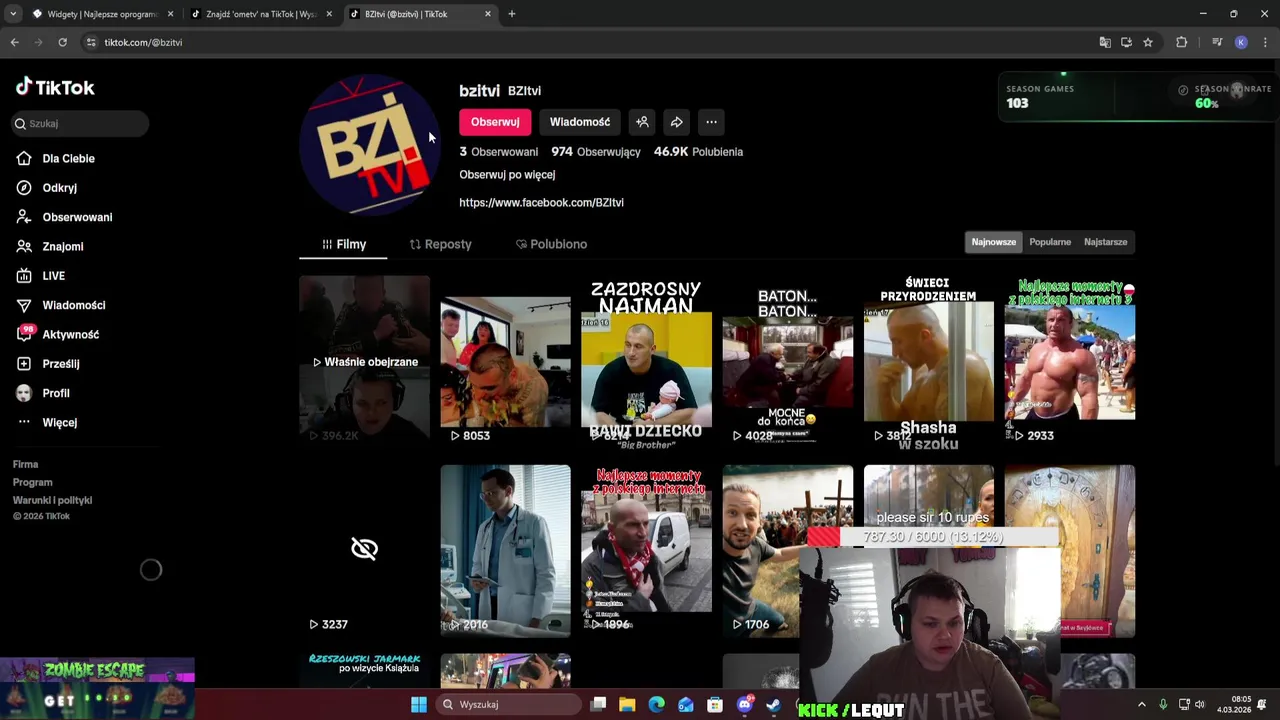Screen dimensions: 1280x720
Task: Open a new browser tab with plus
Action: [511, 14]
